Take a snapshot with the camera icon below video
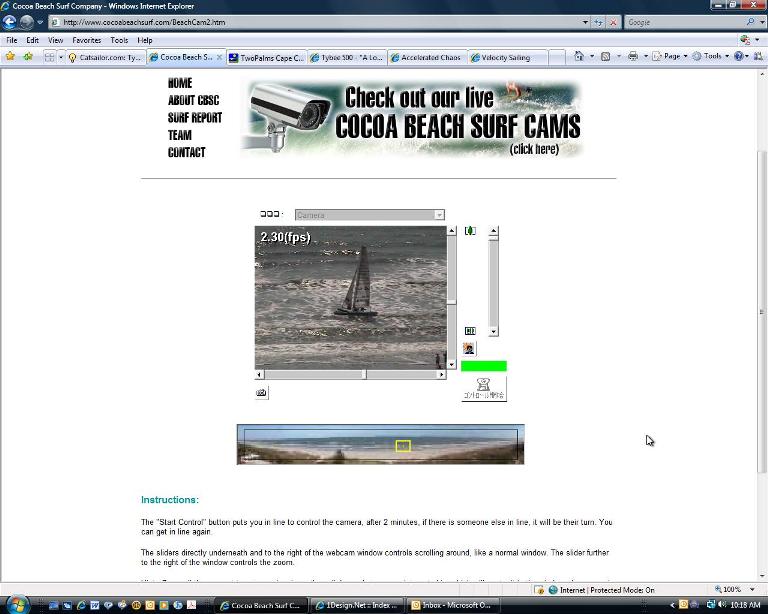The height and width of the screenshot is (614, 768). (262, 393)
